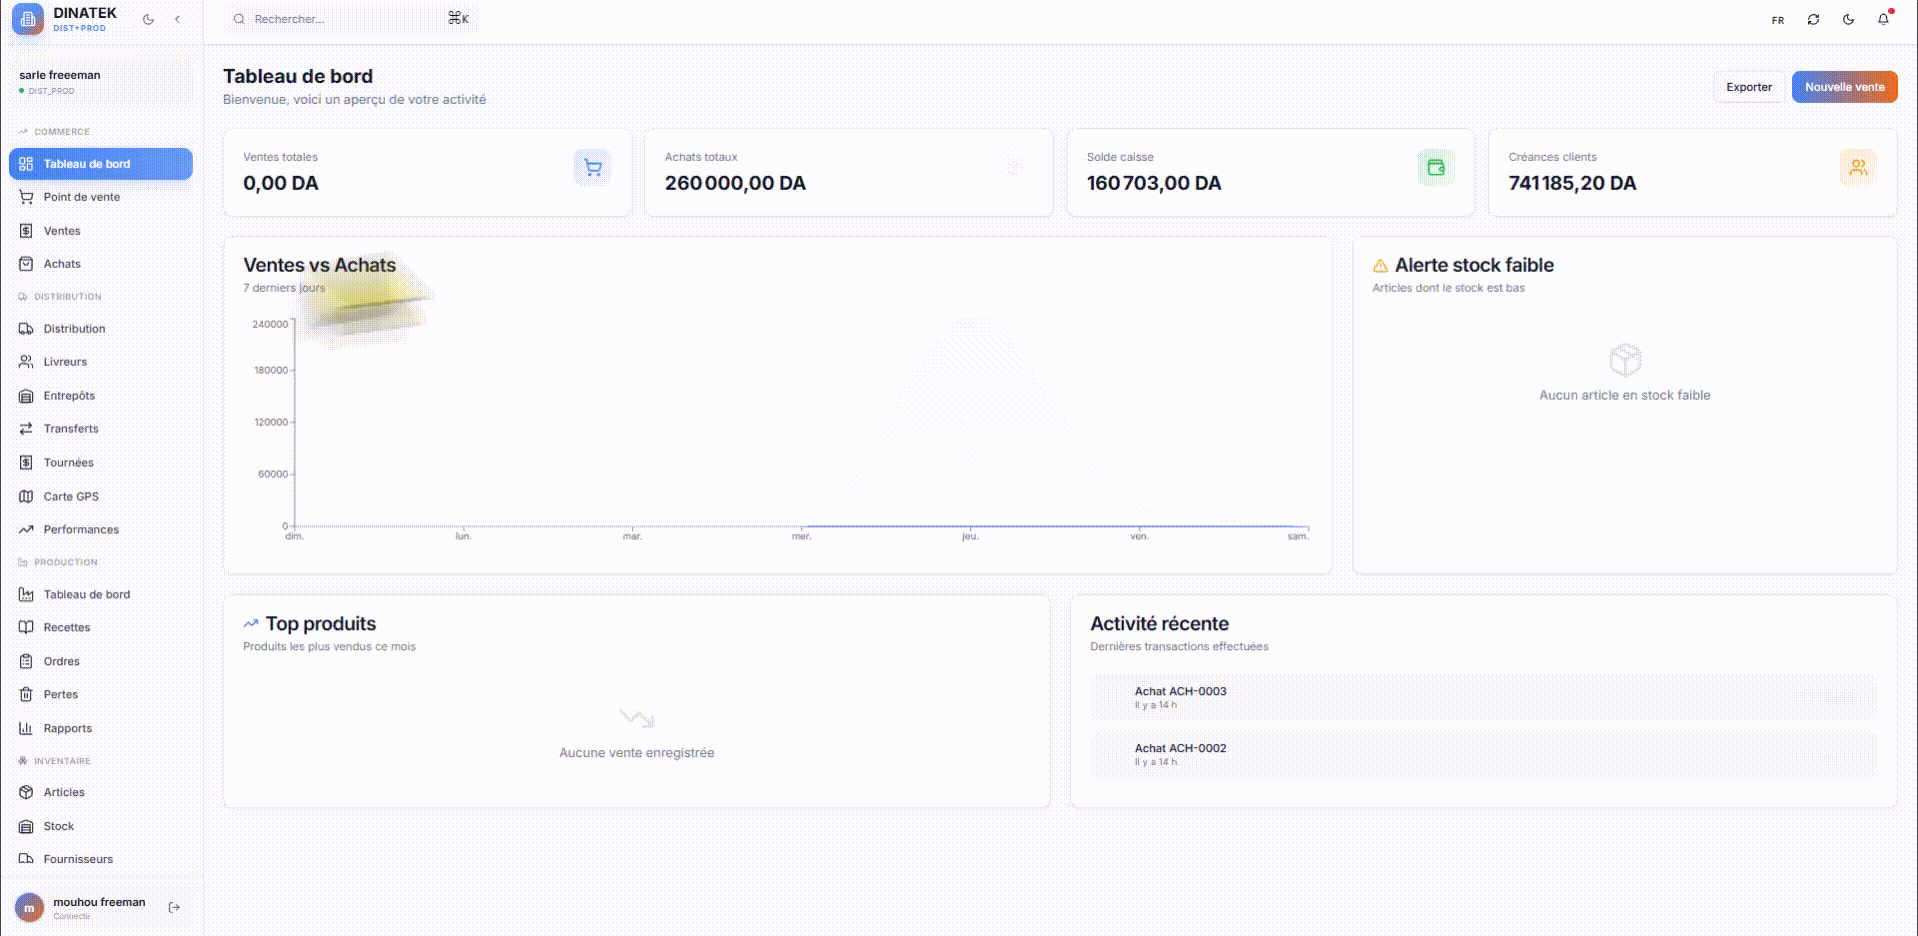The height and width of the screenshot is (936, 1918).
Task: Click the user avatar for mouhou freeman
Action: tap(29, 907)
